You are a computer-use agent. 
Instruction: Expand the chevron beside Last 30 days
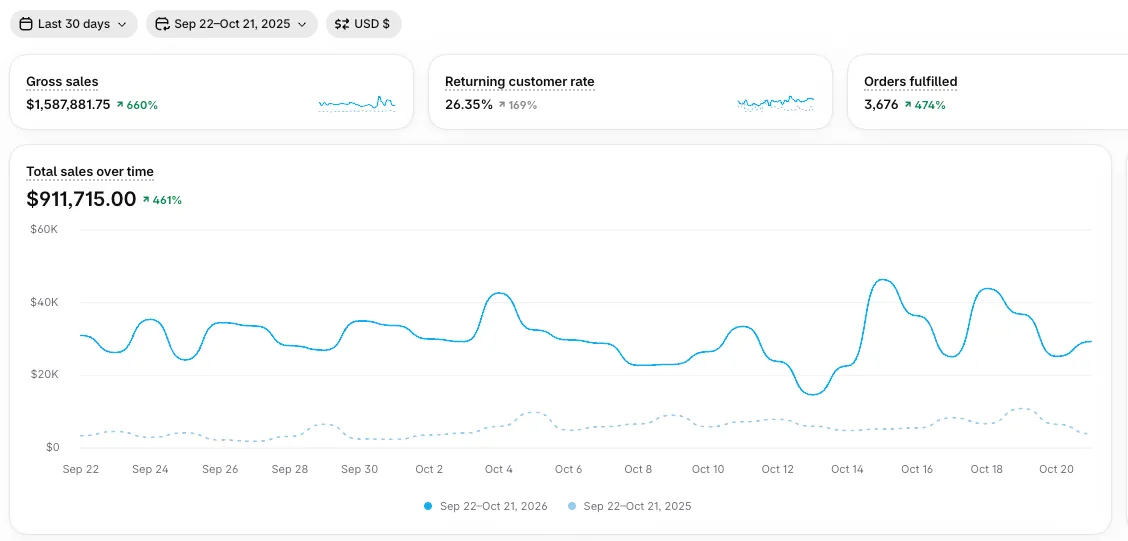[122, 24]
